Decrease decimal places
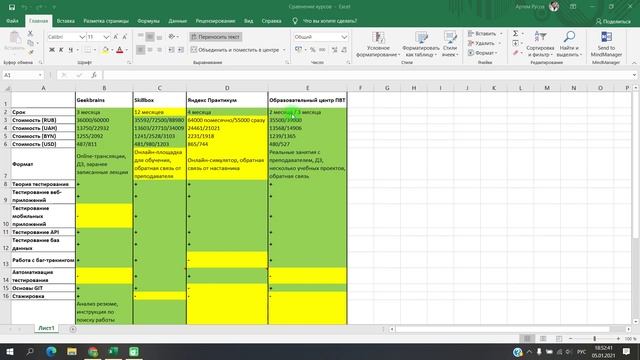The image size is (640, 360). coord(344,50)
